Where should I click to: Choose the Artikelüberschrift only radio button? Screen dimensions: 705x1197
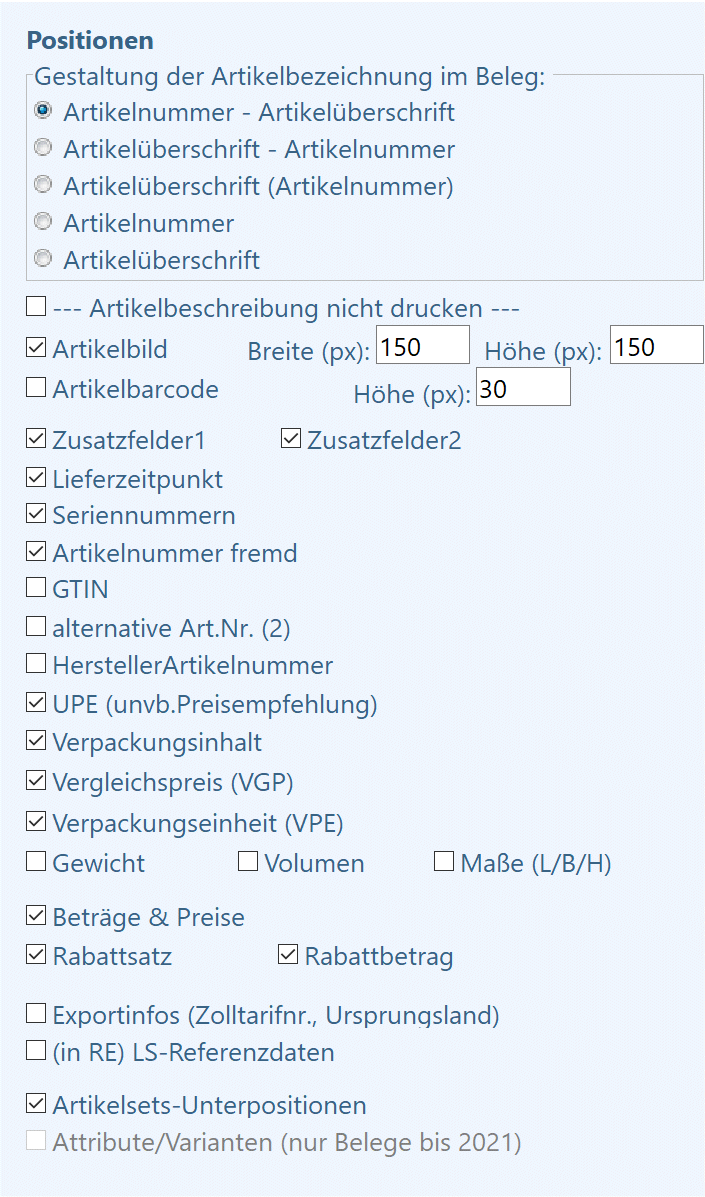coord(43,258)
